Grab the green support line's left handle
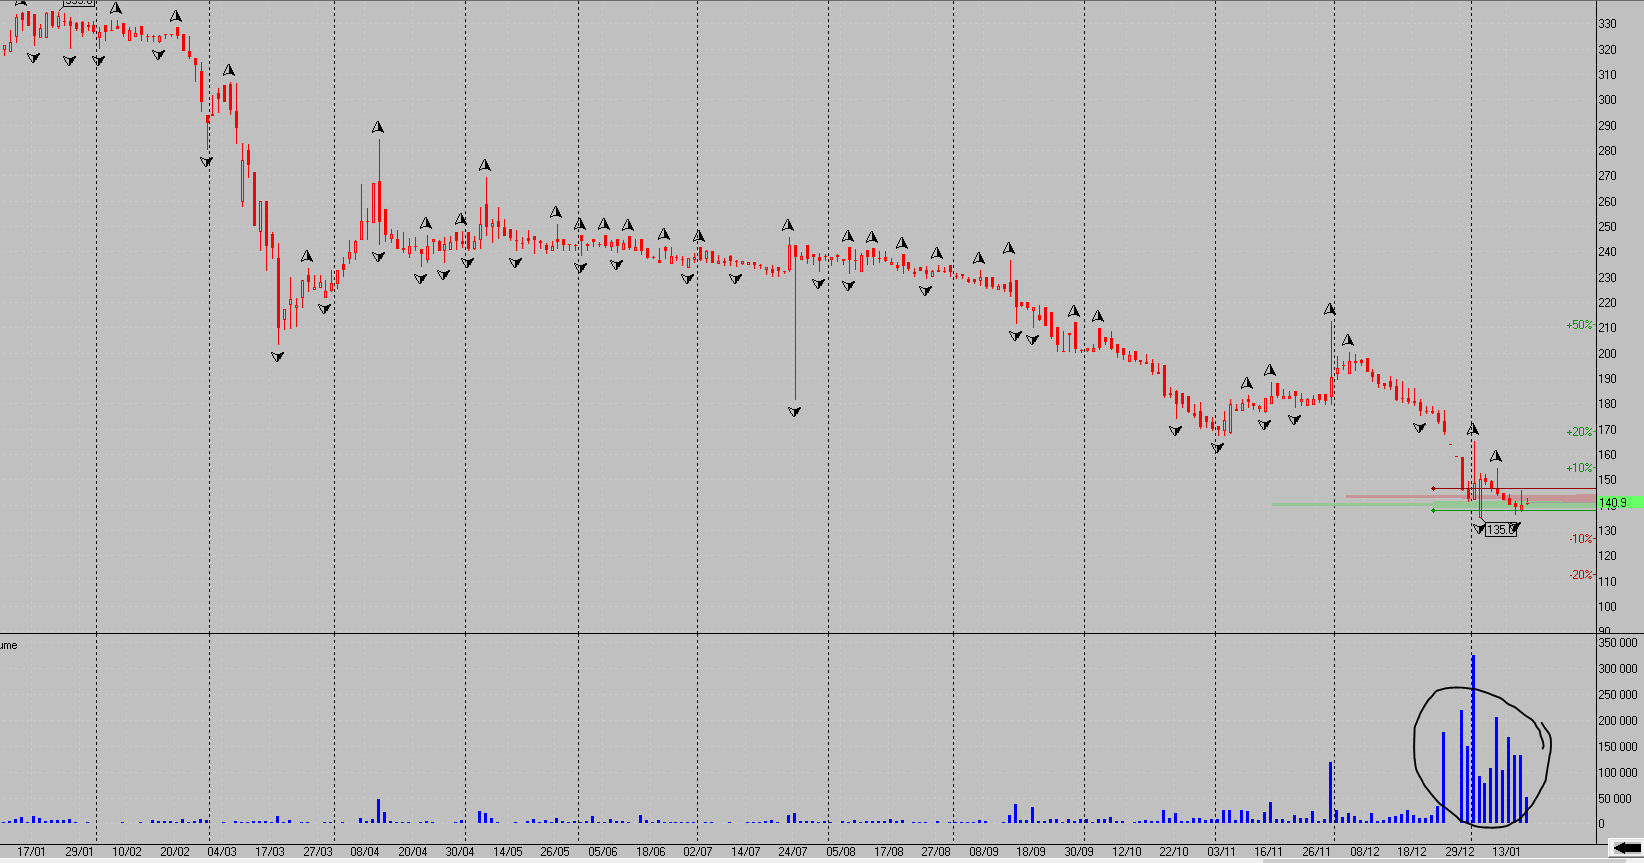Image resolution: width=1644 pixels, height=863 pixels. (1433, 511)
